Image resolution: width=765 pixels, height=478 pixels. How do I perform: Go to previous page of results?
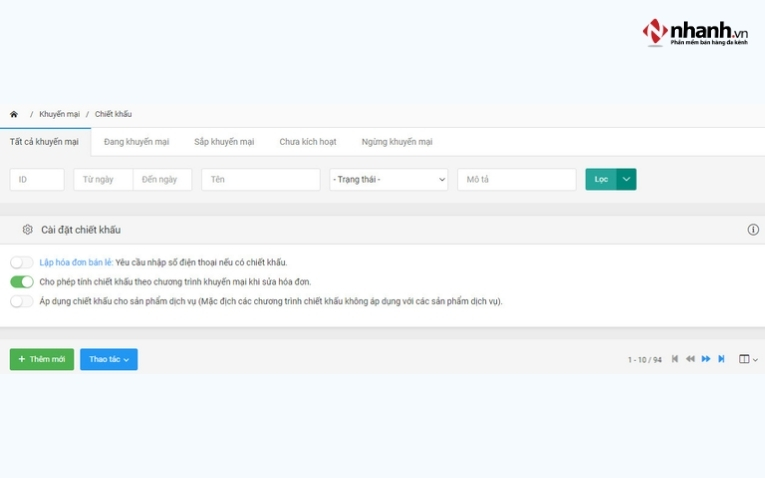tap(690, 359)
